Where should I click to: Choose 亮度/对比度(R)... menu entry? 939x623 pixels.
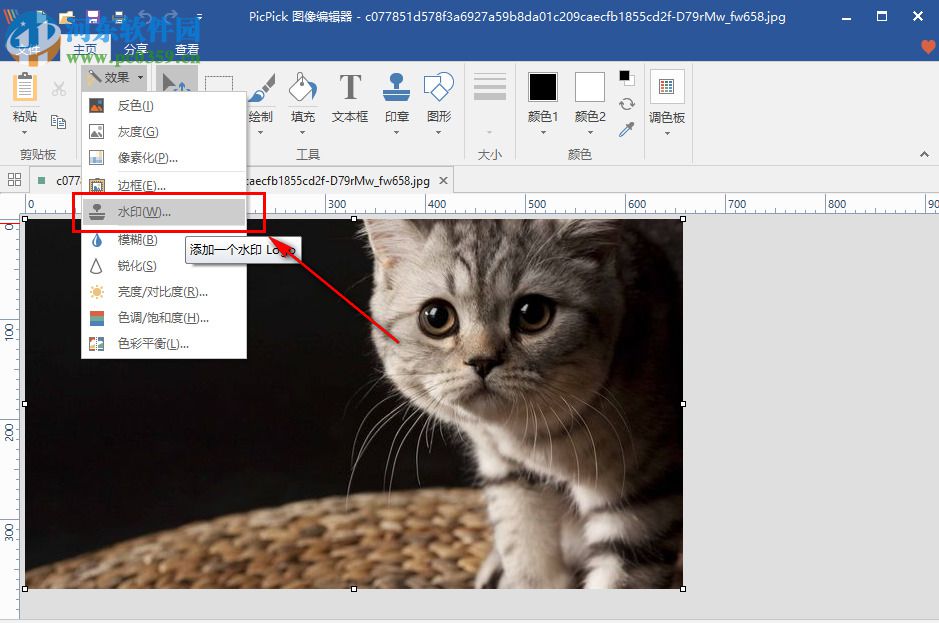click(164, 292)
